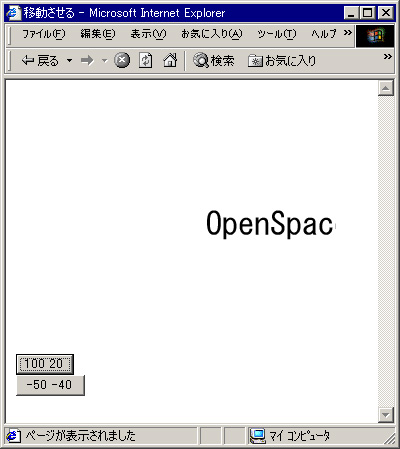Open the Search 検索 toolbar button
This screenshot has height=449, width=400.
214,61
